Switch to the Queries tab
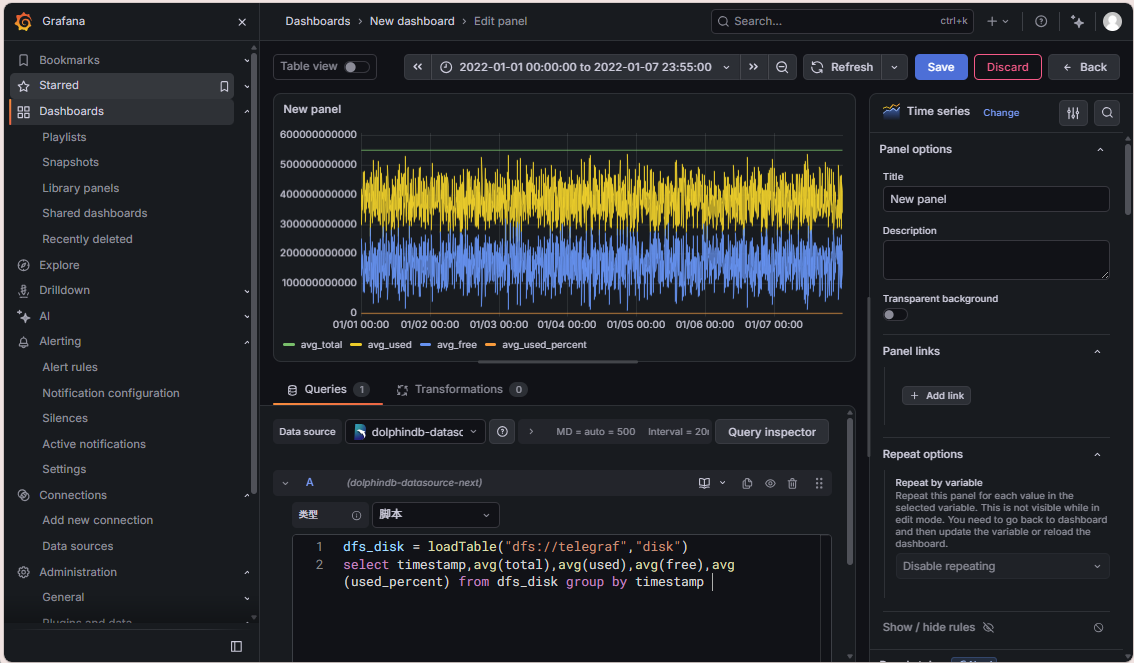1134x663 pixels. [x=328, y=390]
